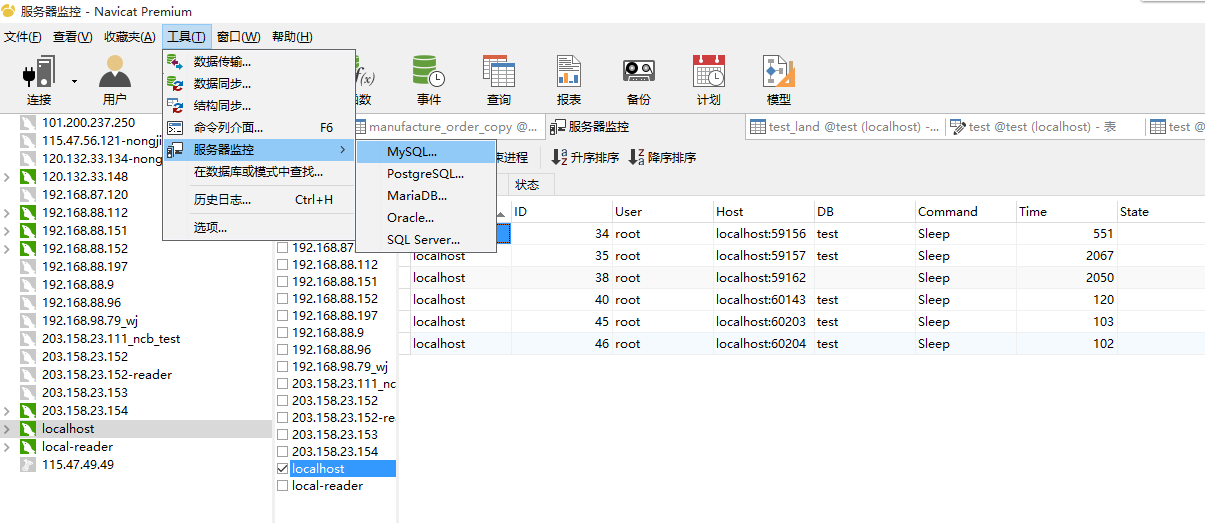Expand the 203.158.23.154 connection tree node
Viewport: 1205px width, 523px height.
click(8, 411)
